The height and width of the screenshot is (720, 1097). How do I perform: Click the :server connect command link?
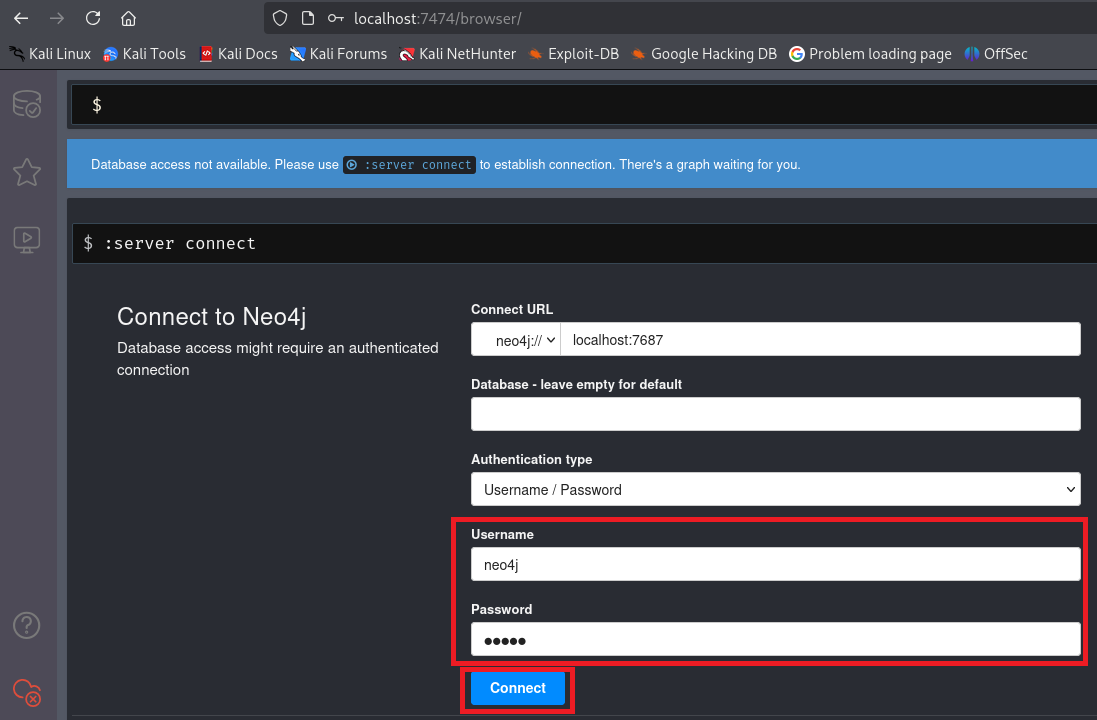[409, 165]
